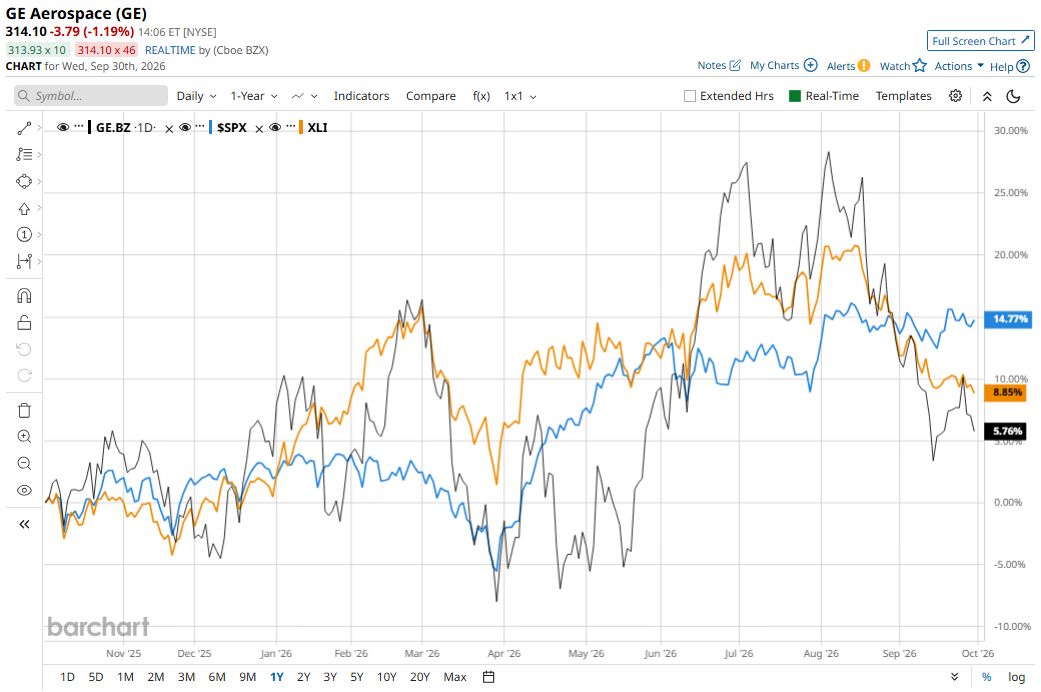This screenshot has width=1041, height=692.
Task: Open the Indicators menu
Action: tap(361, 96)
